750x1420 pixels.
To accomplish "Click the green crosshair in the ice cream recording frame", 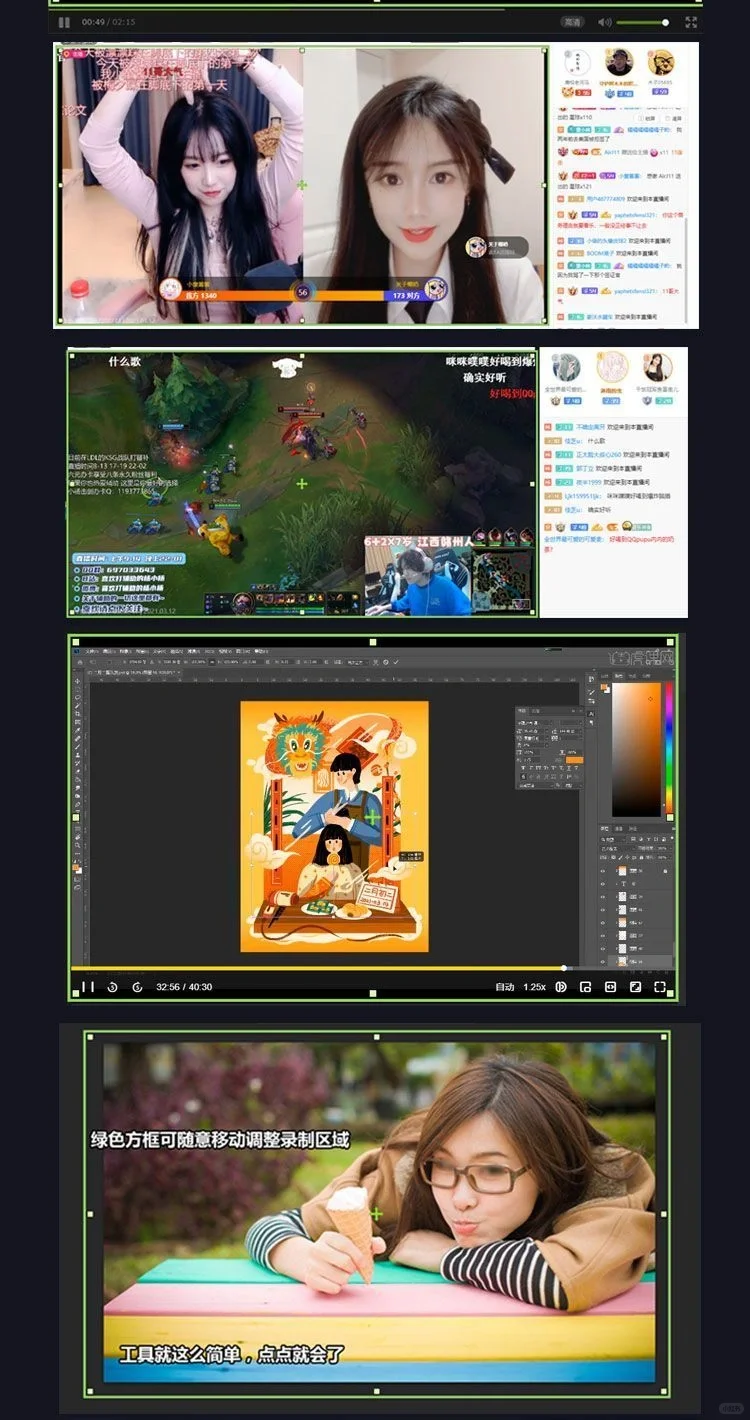I will pyautogui.click(x=376, y=1213).
